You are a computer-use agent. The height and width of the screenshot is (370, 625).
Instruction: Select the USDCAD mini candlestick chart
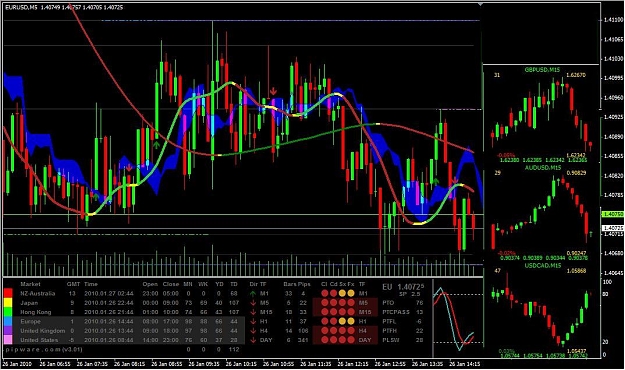point(541,311)
